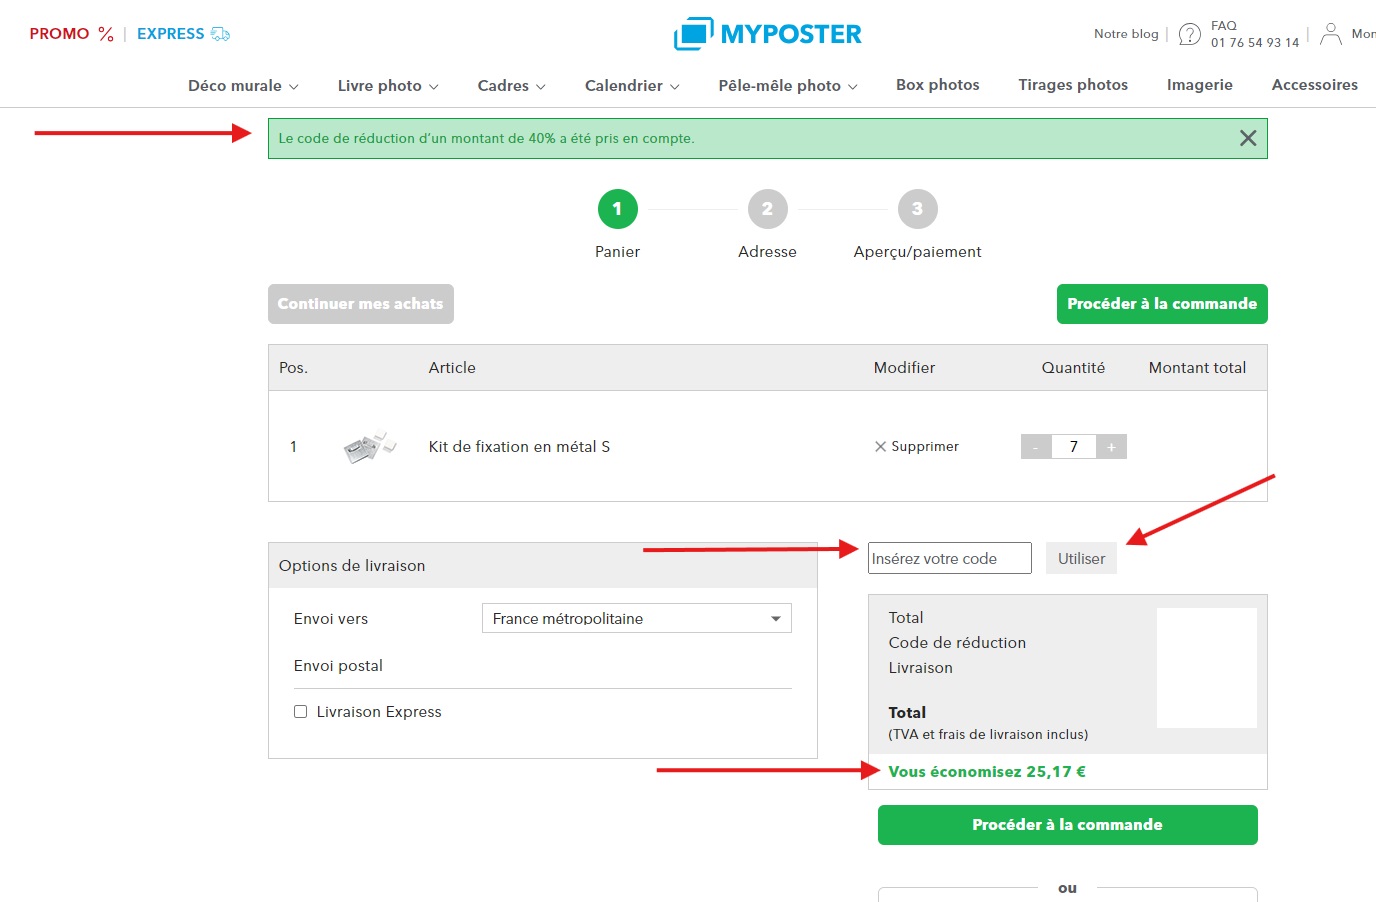Focus the Insérez votre code field
This screenshot has width=1376, height=902.
(949, 559)
